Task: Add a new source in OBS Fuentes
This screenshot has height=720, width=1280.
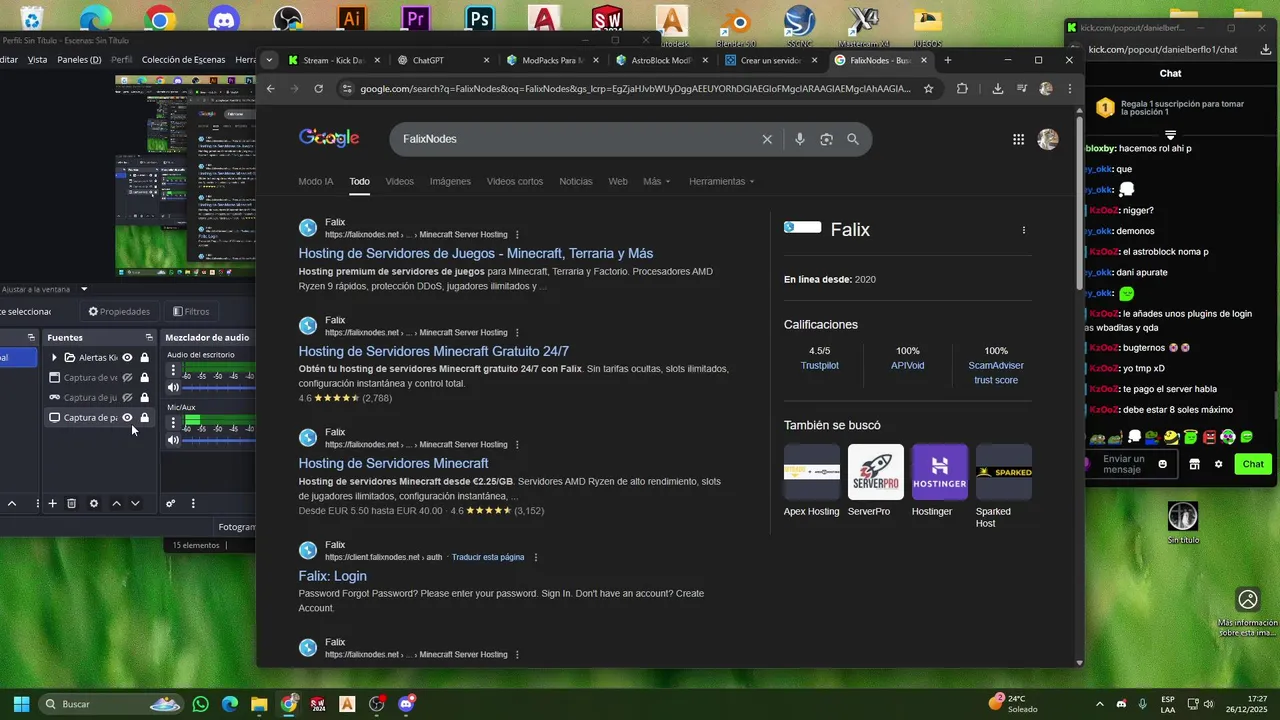Action: coord(52,503)
